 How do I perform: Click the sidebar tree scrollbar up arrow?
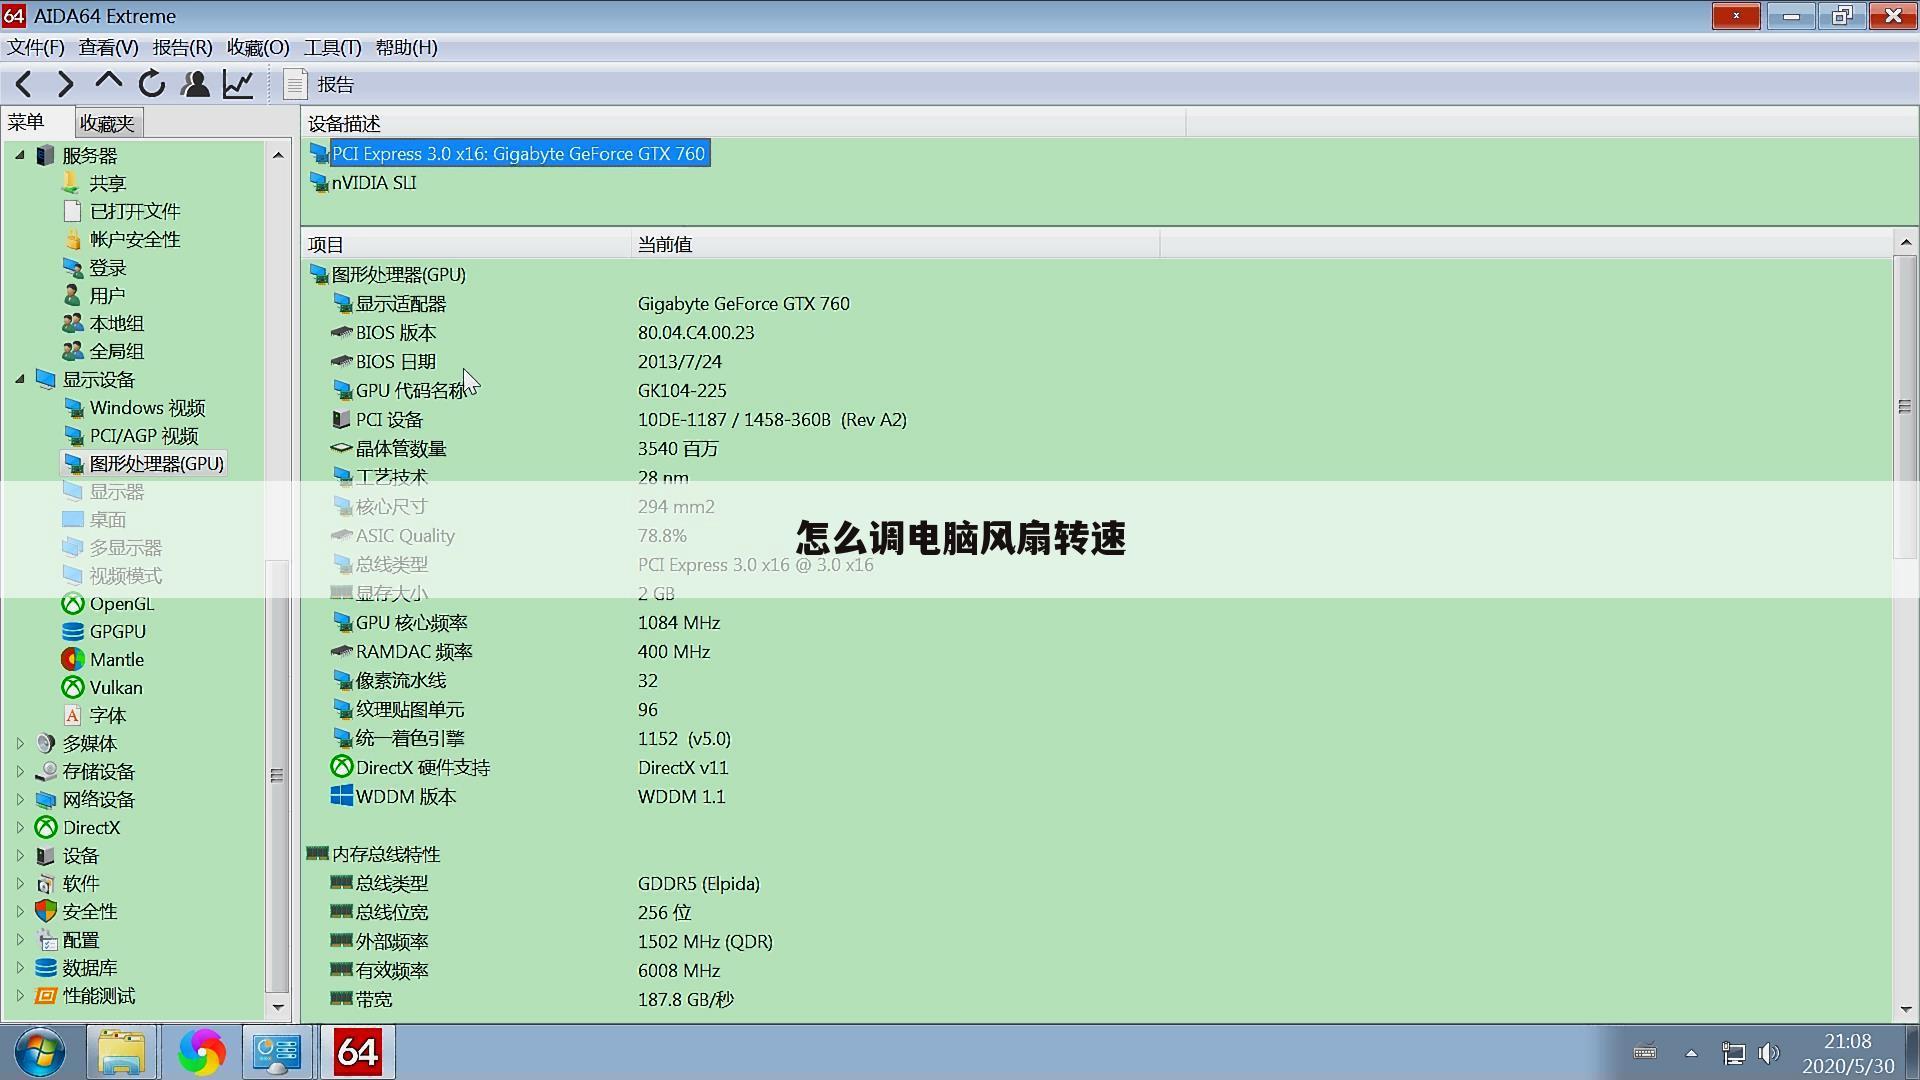(x=278, y=155)
